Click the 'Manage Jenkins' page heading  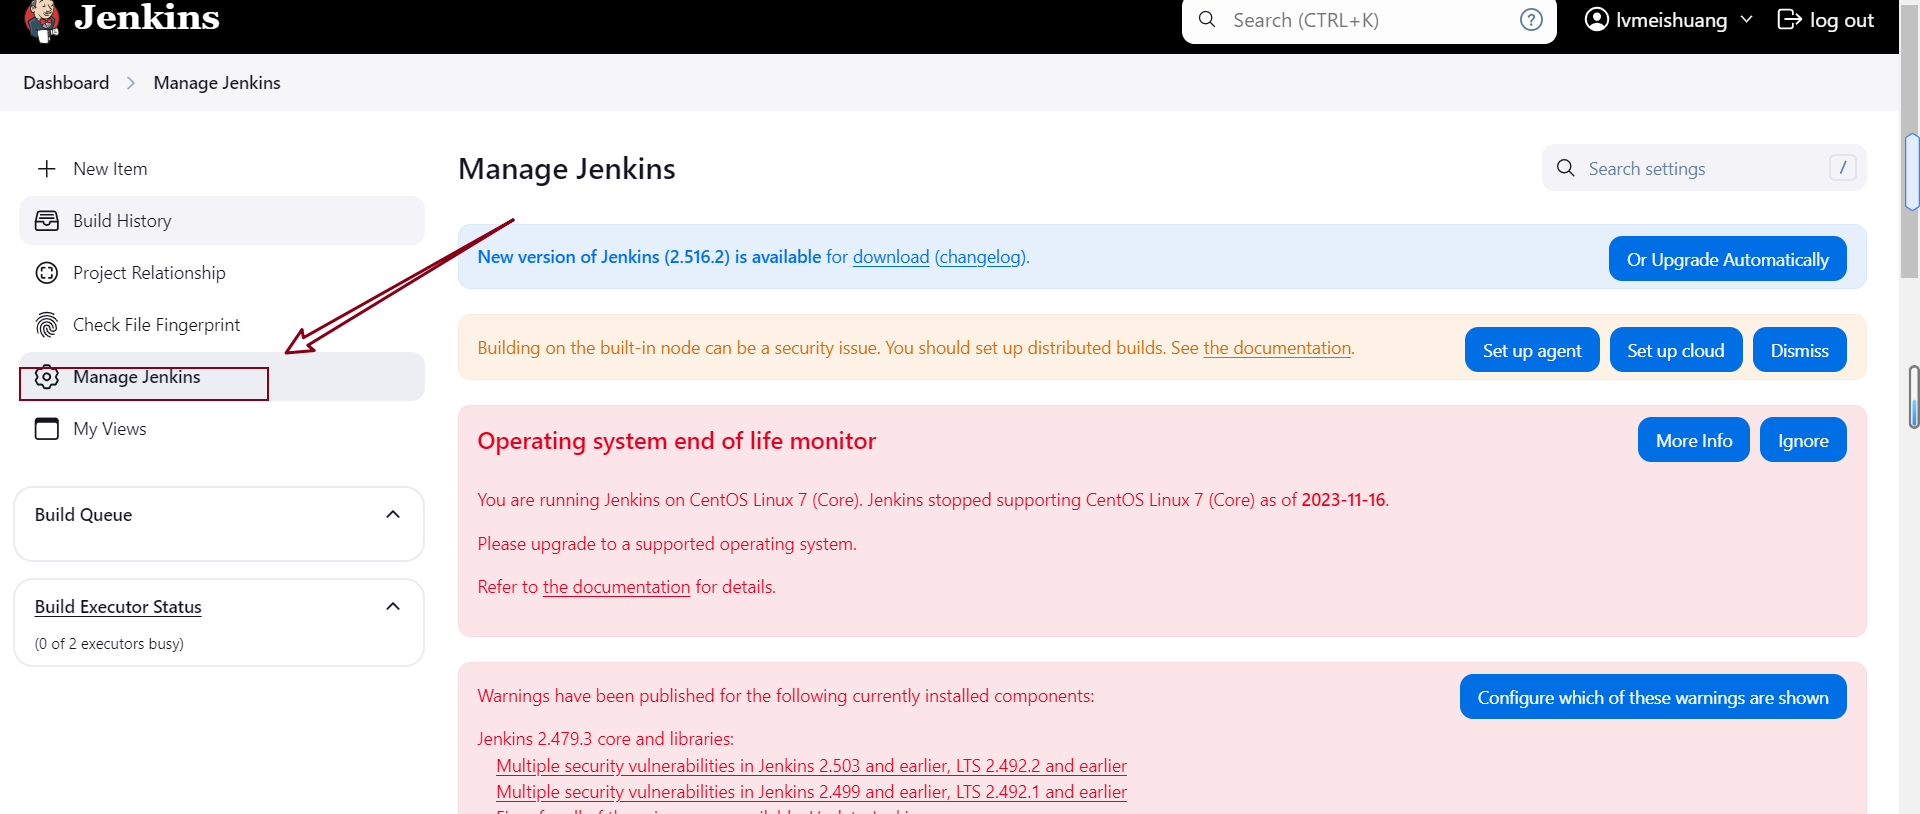click(567, 169)
